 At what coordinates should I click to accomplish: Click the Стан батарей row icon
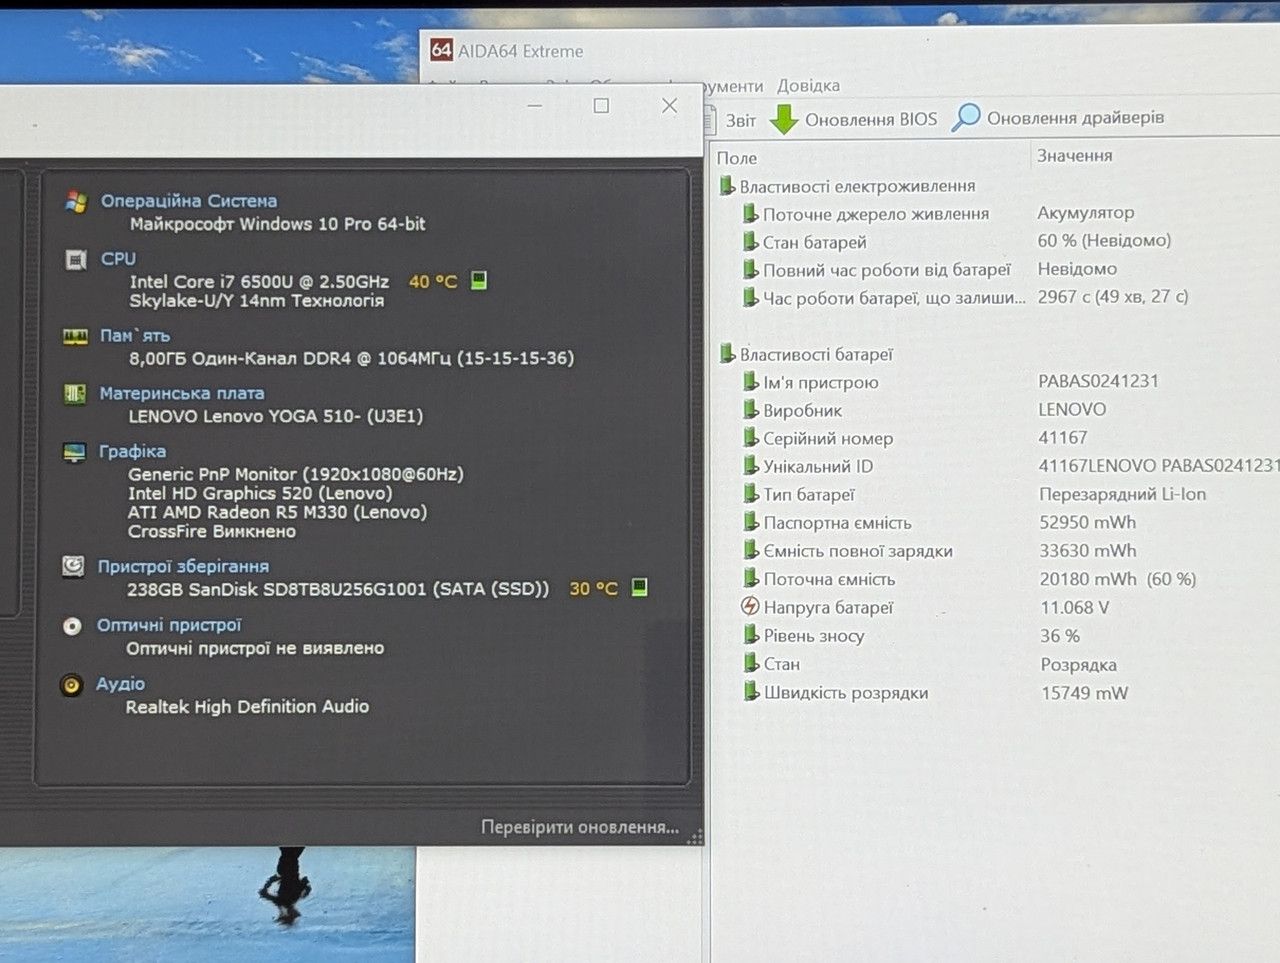point(750,241)
